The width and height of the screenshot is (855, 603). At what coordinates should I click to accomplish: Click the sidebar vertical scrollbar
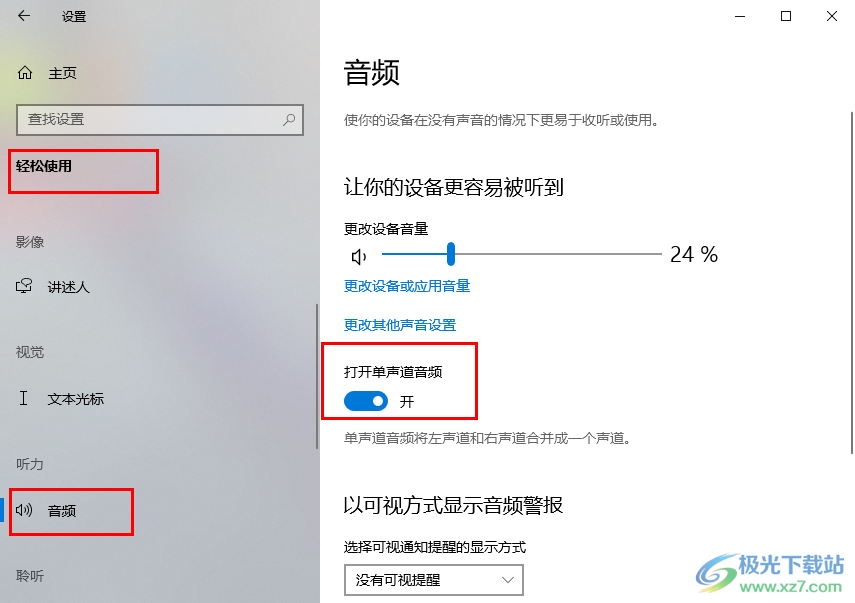coord(317,376)
